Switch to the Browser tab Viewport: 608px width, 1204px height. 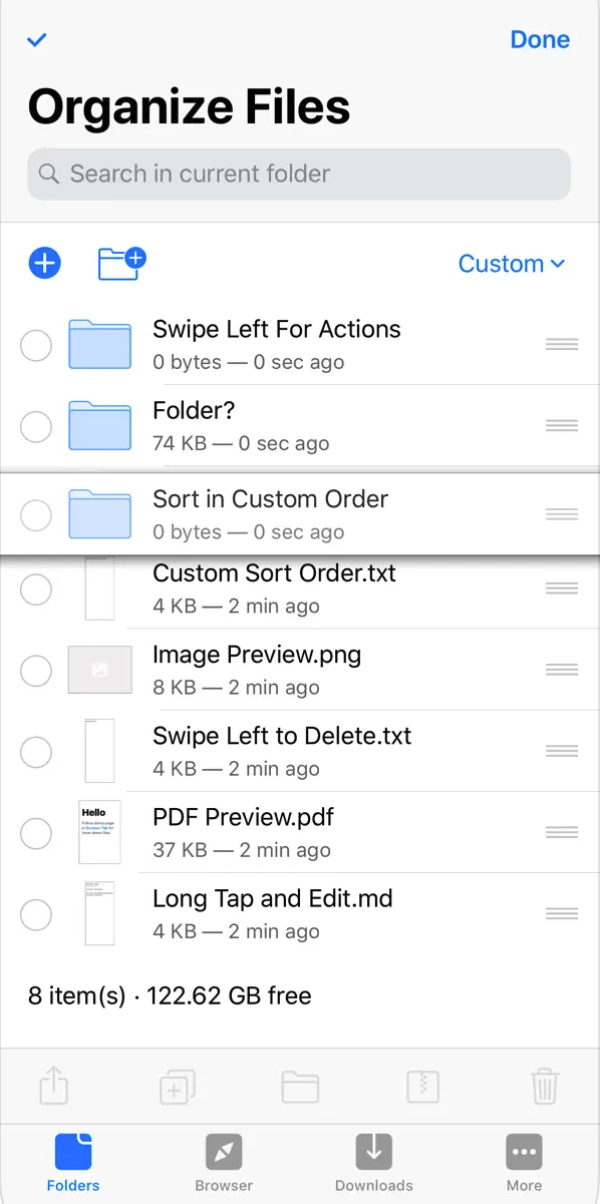point(224,1163)
